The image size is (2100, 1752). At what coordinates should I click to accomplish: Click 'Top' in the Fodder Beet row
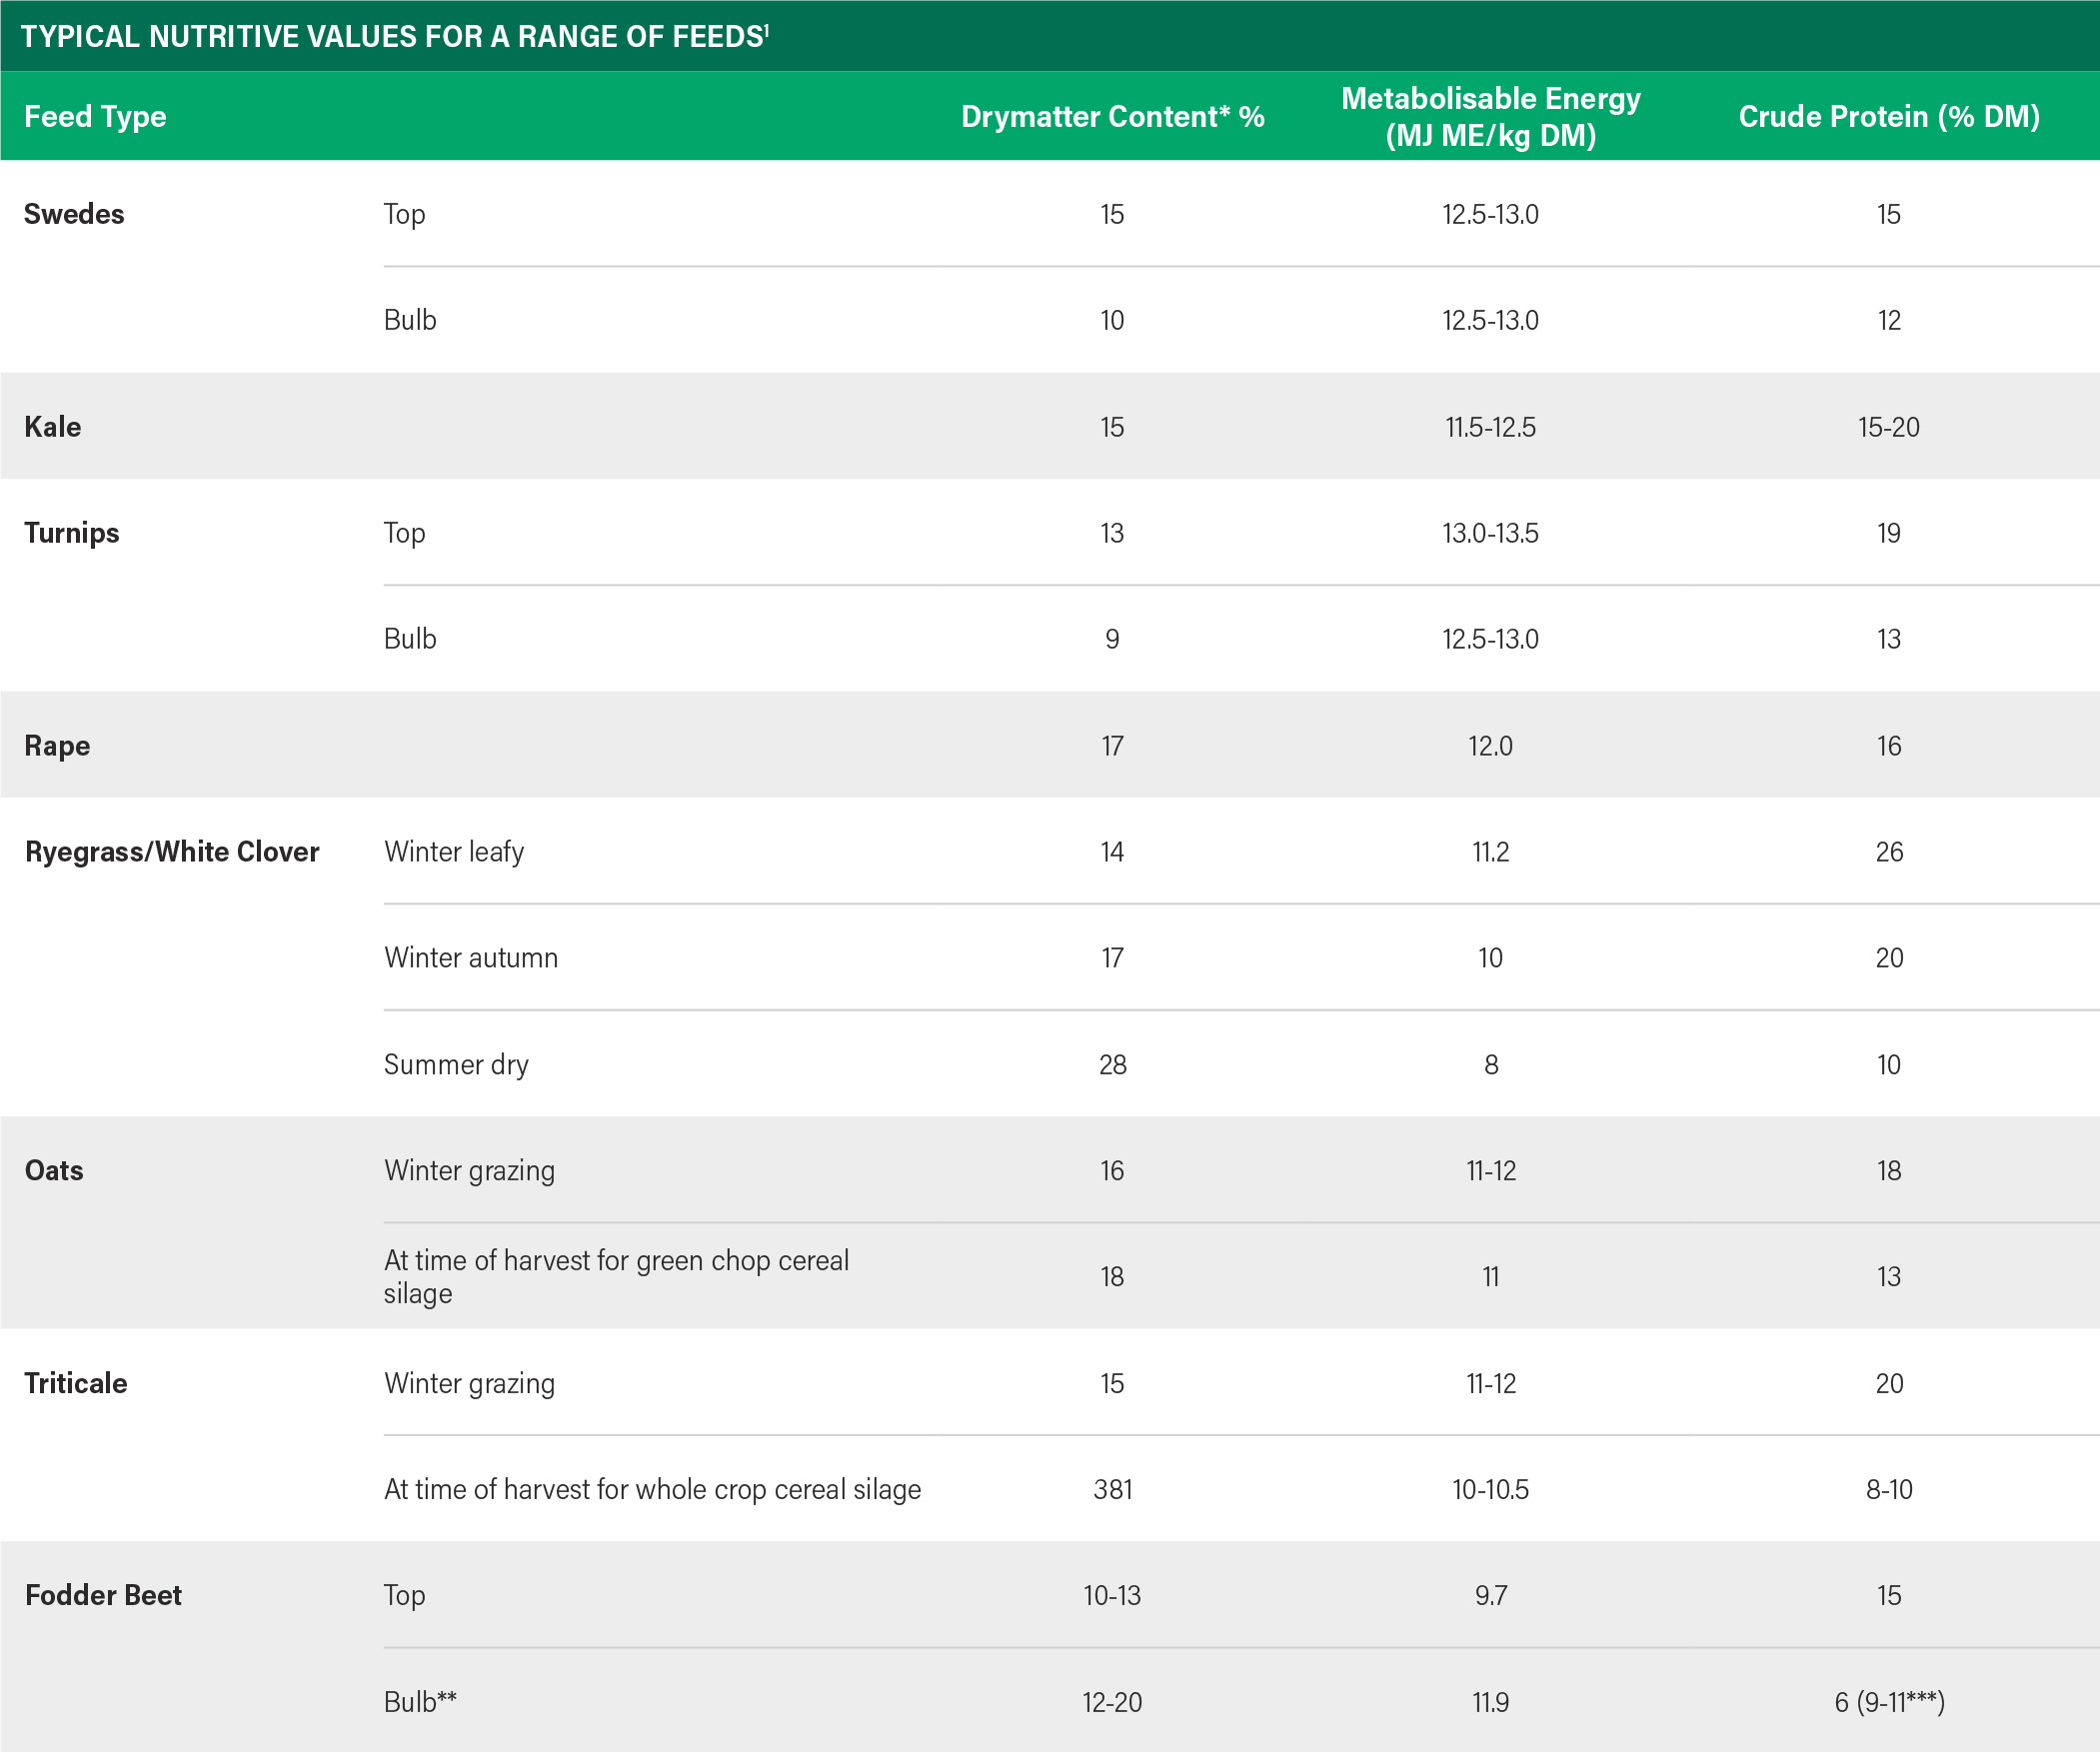point(404,1596)
